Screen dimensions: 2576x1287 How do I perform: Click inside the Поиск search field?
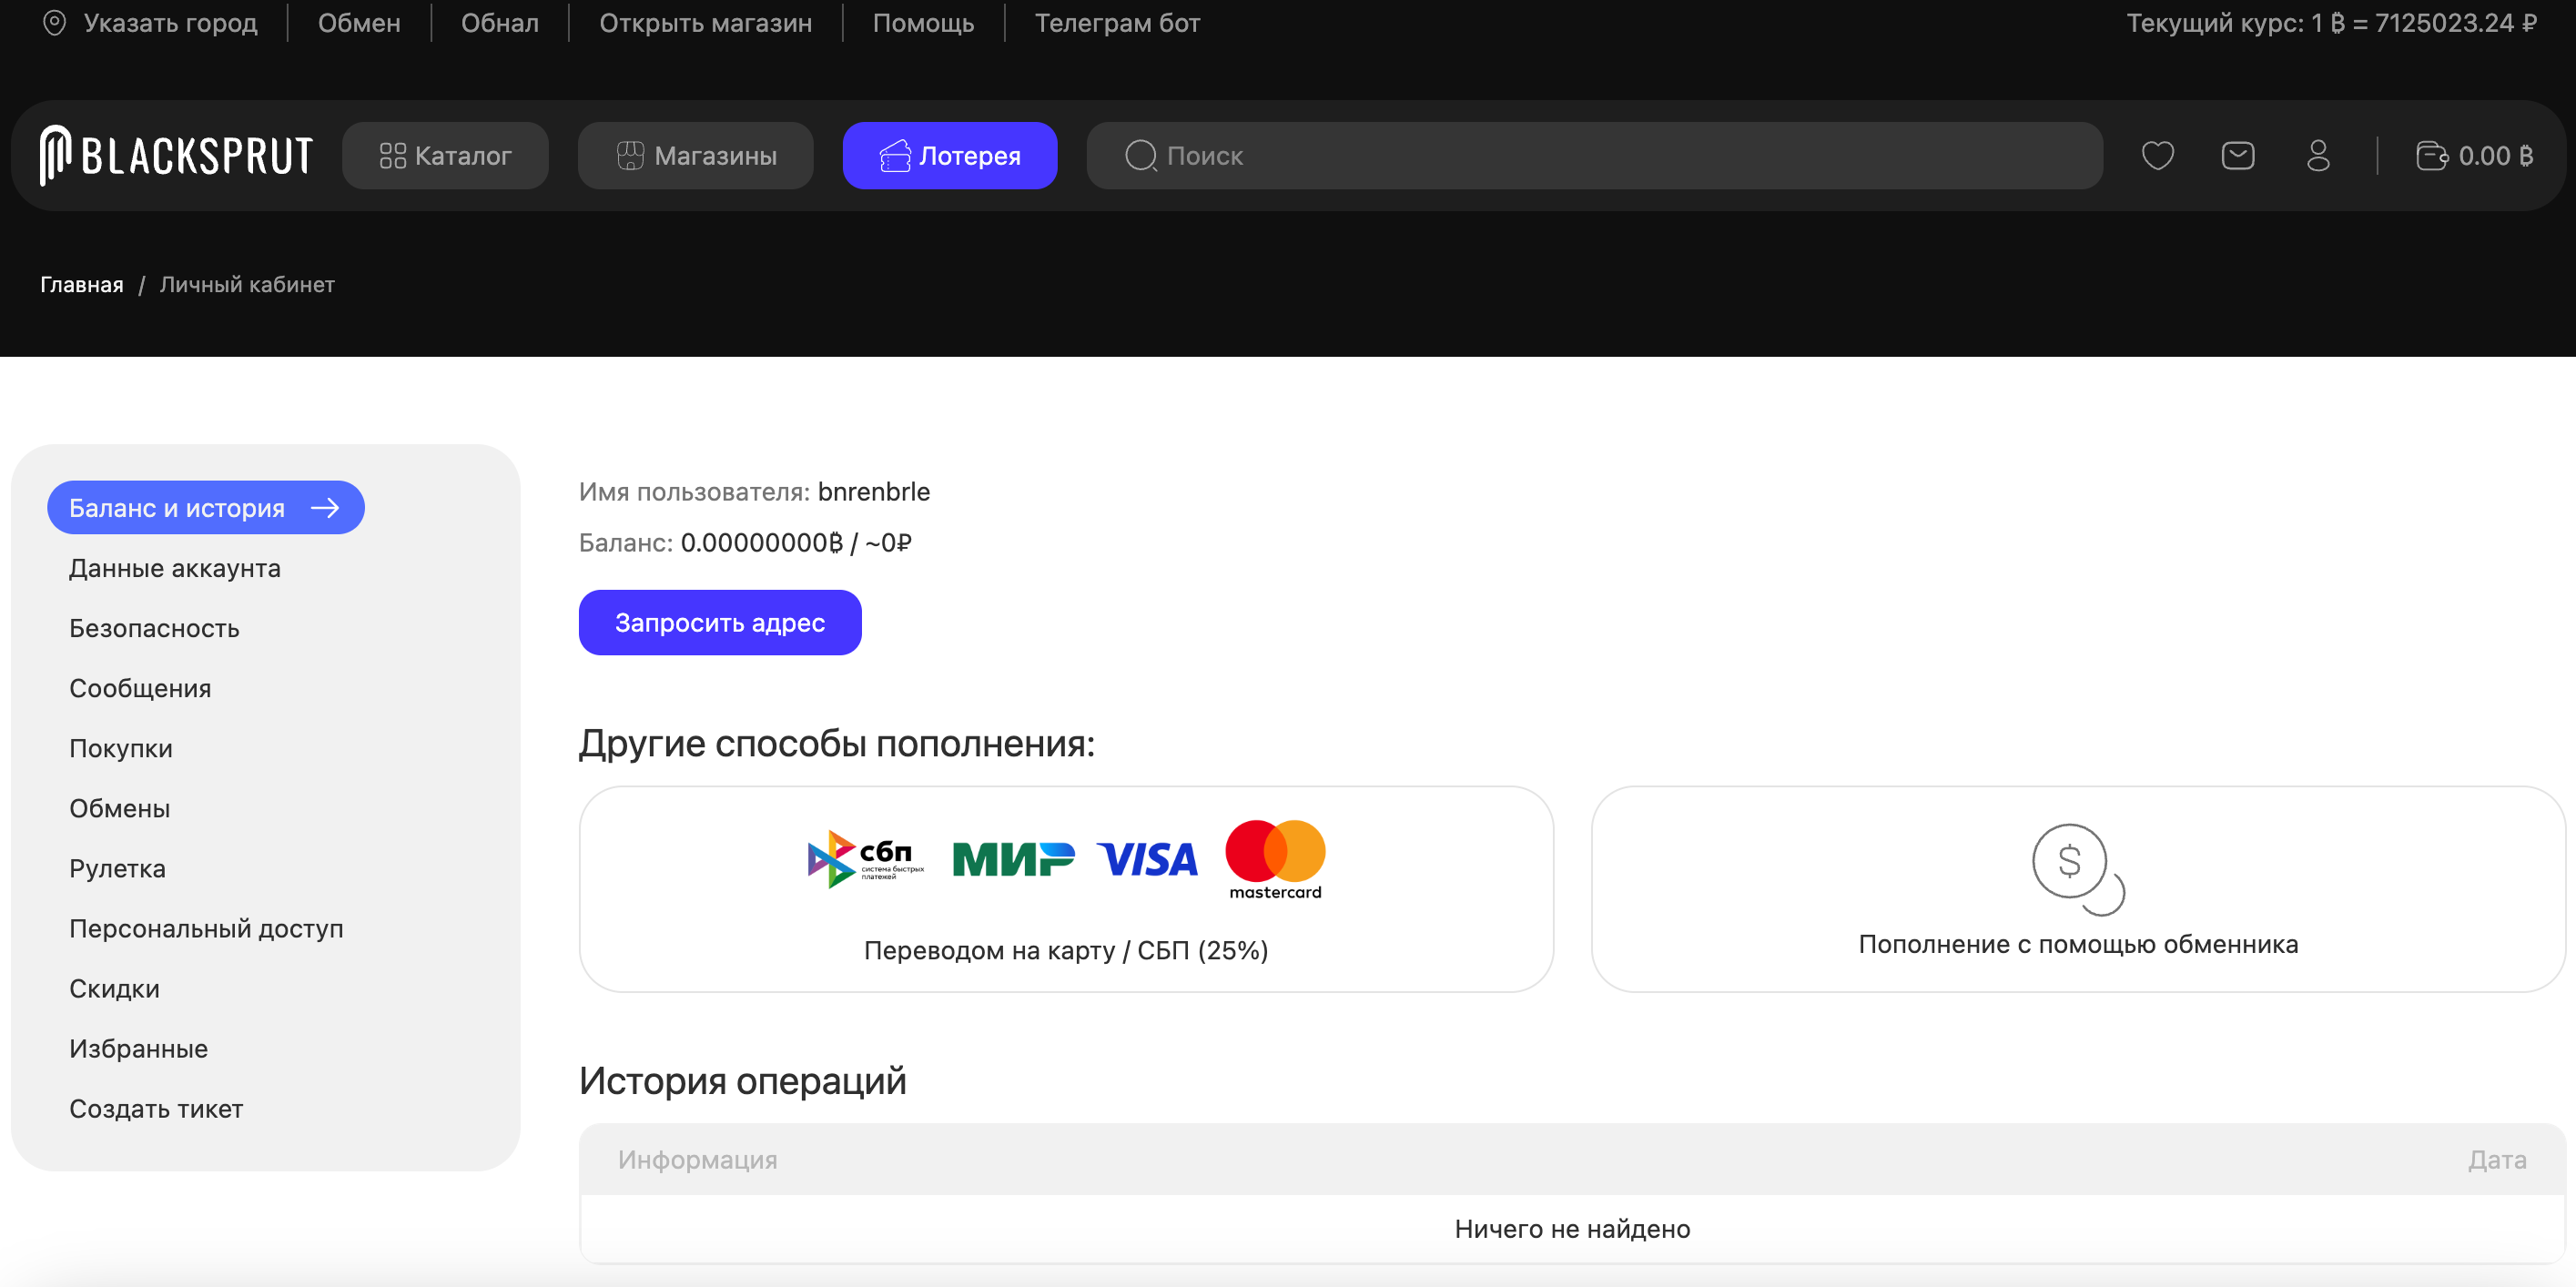tap(1400, 155)
